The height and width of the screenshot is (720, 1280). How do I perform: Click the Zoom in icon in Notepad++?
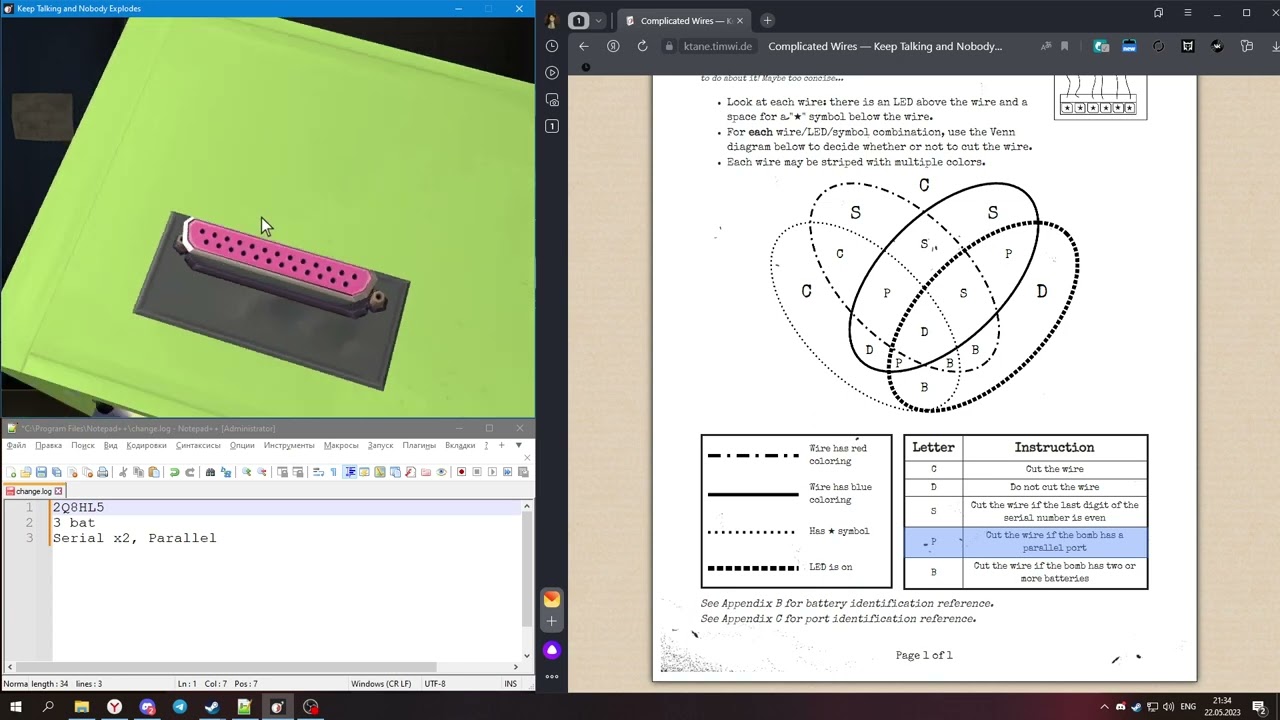coord(246,472)
